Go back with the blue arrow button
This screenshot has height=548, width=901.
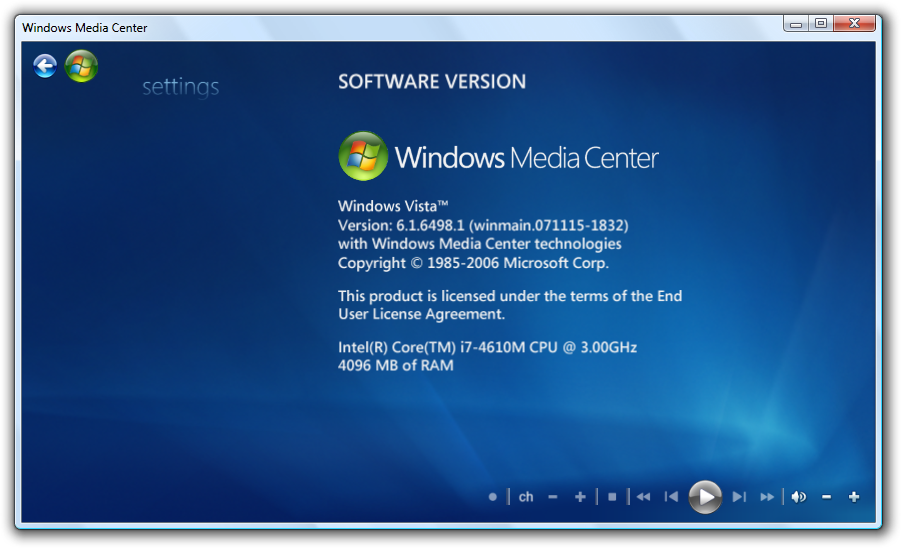tap(45, 65)
